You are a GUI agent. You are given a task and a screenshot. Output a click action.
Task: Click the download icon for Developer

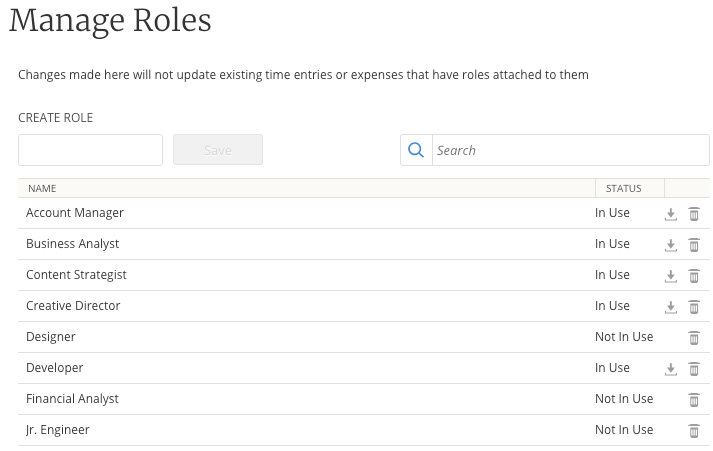click(671, 369)
